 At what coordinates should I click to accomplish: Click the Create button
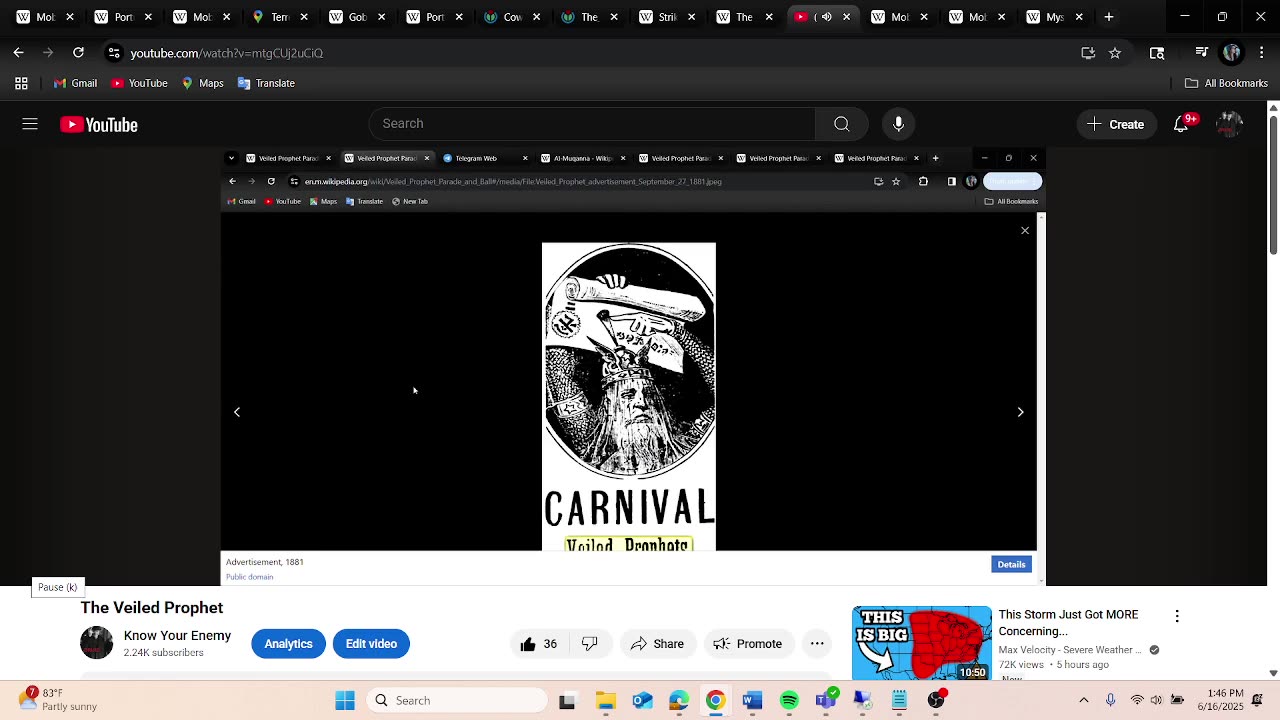[1116, 124]
